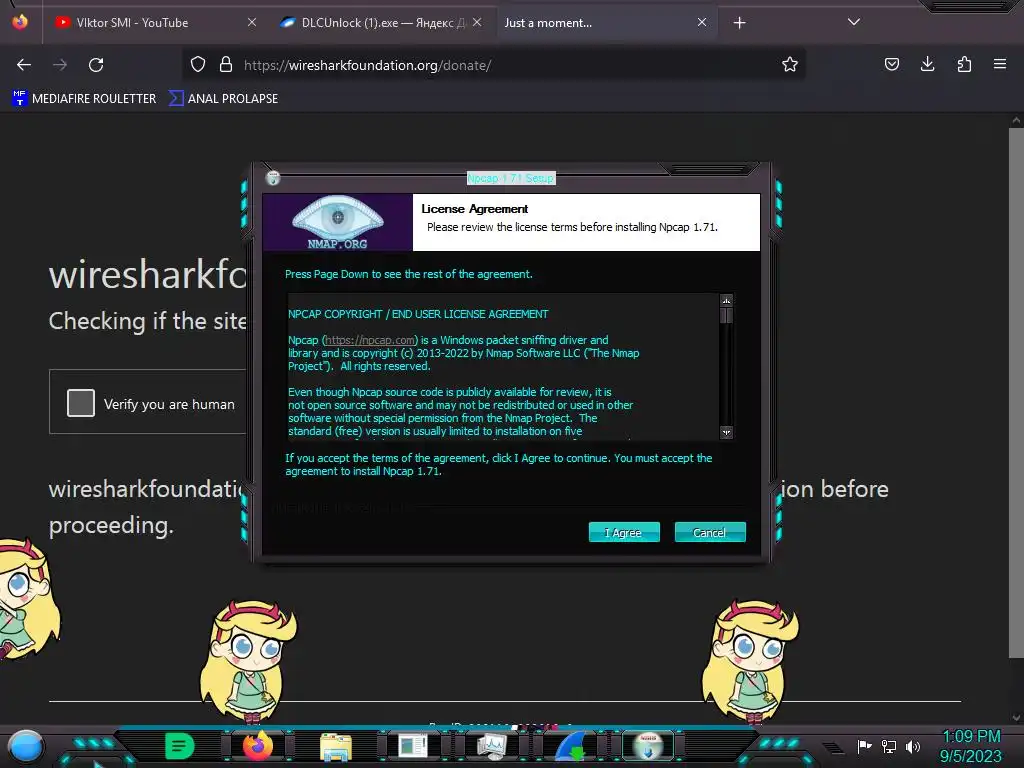The width and height of the screenshot is (1024, 768).
Task: Click the browser page vertical scrollbar
Action: coord(1016,393)
